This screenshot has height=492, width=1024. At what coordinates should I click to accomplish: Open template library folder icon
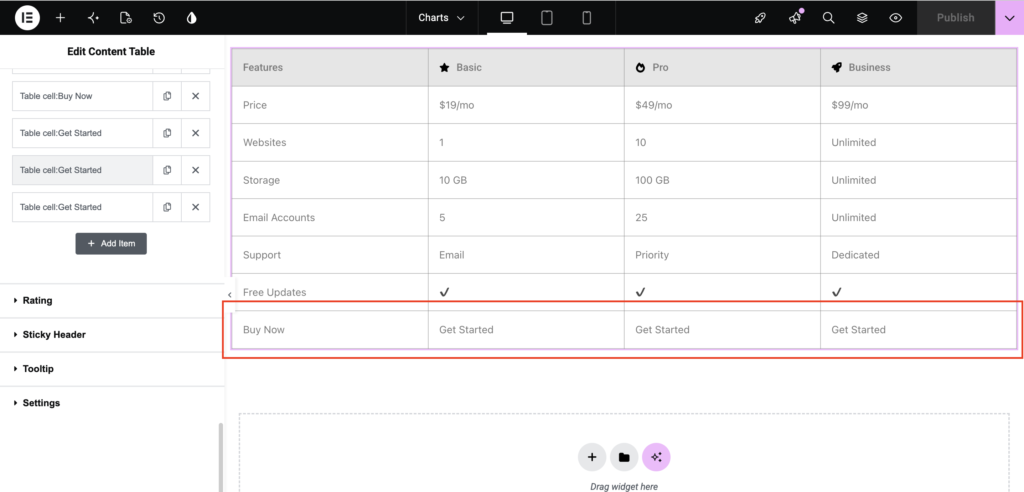pyautogui.click(x=624, y=457)
